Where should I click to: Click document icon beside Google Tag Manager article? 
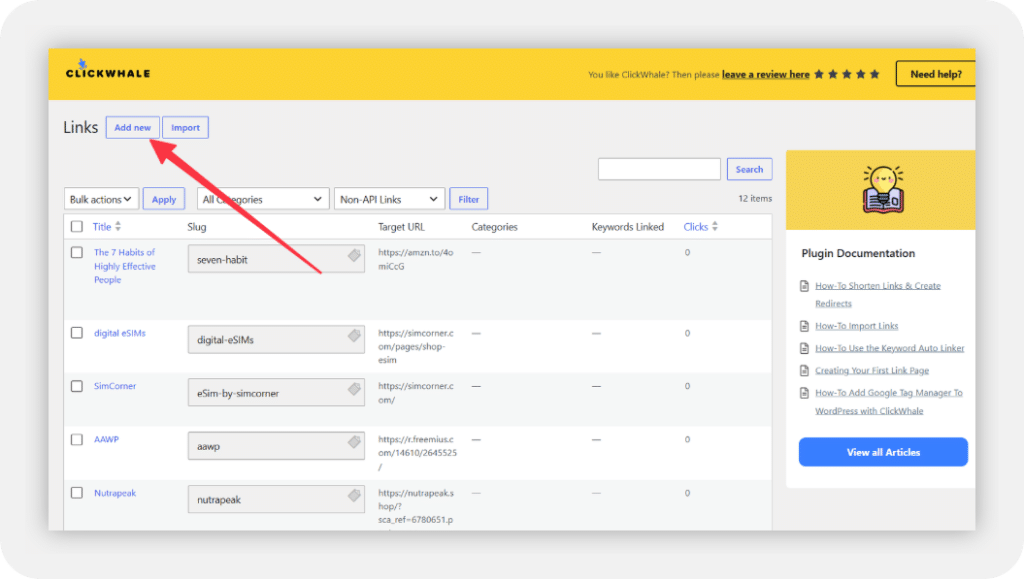[x=805, y=393]
